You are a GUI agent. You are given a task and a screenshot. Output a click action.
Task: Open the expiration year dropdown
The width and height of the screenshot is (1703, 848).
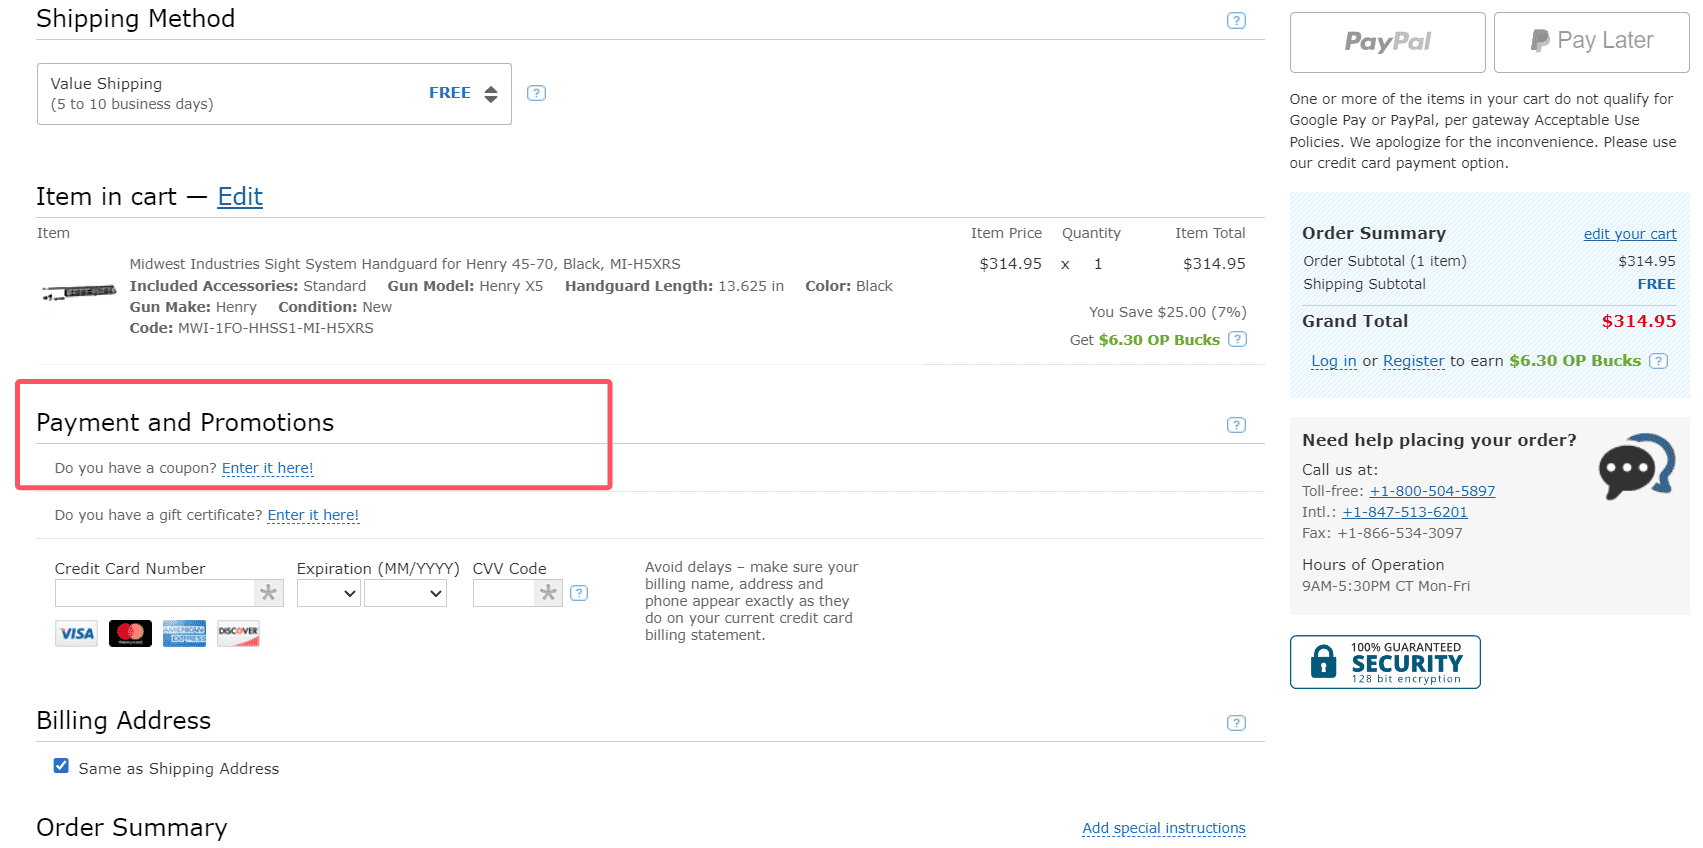pos(405,594)
